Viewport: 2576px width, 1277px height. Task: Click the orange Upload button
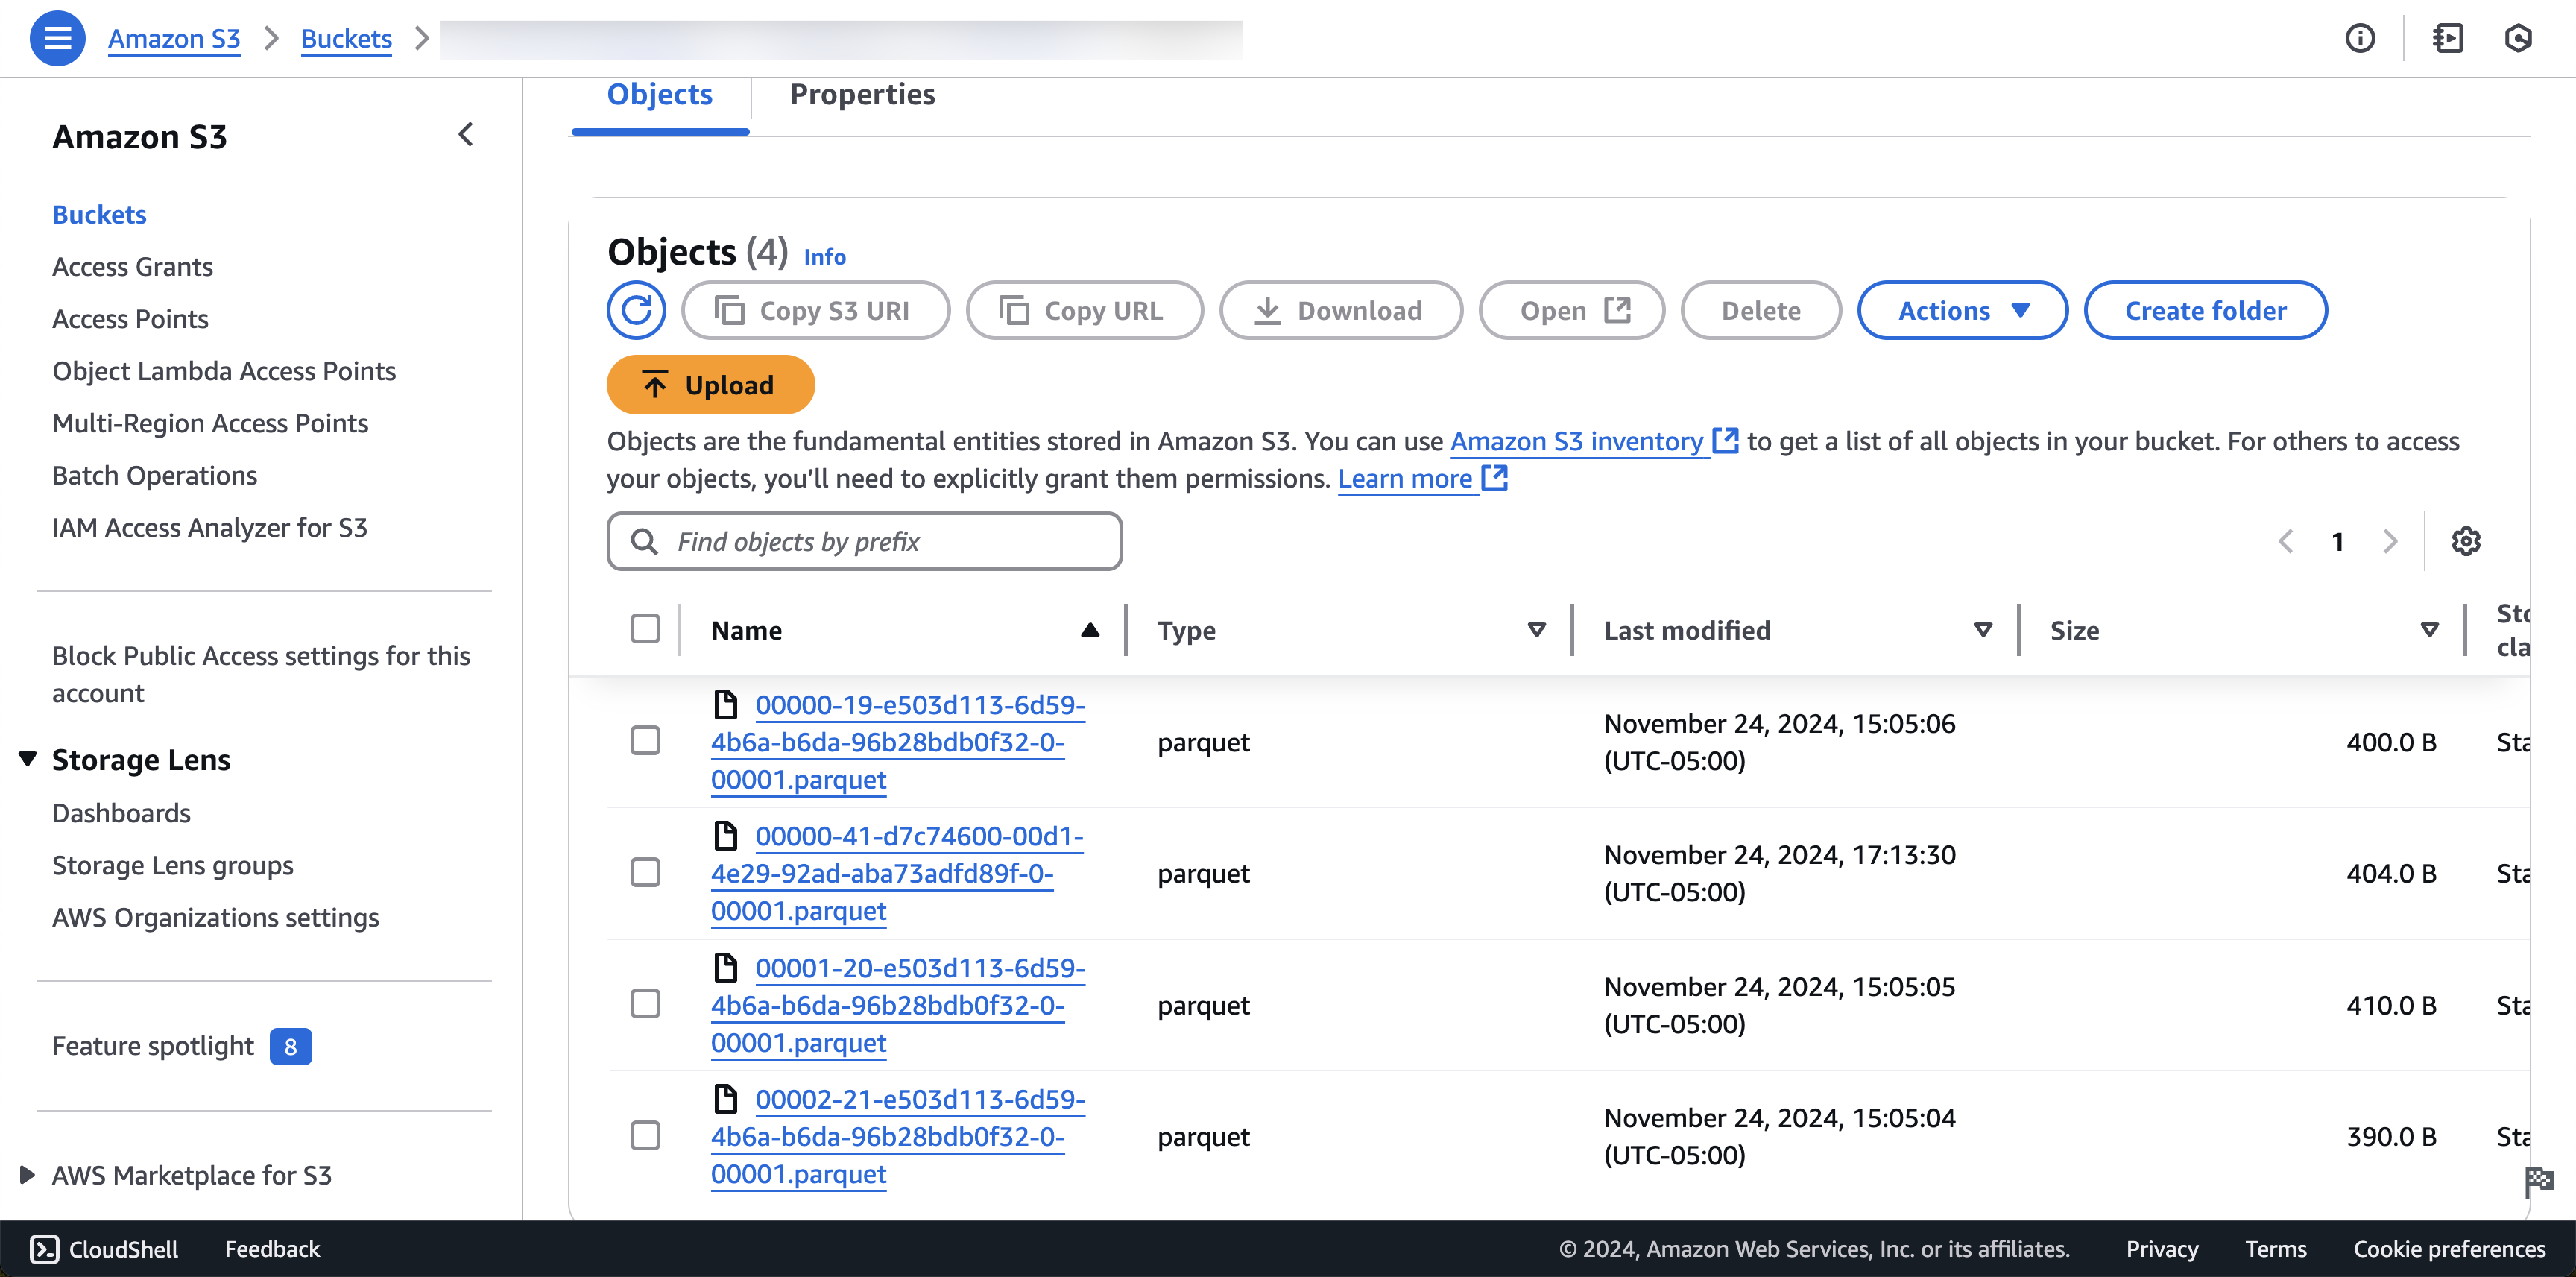[710, 385]
